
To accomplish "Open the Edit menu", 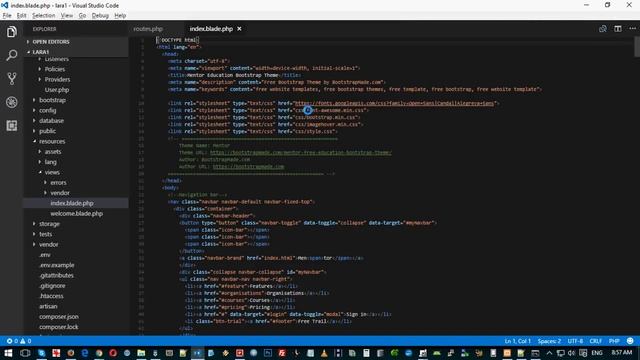I will (21, 16).
